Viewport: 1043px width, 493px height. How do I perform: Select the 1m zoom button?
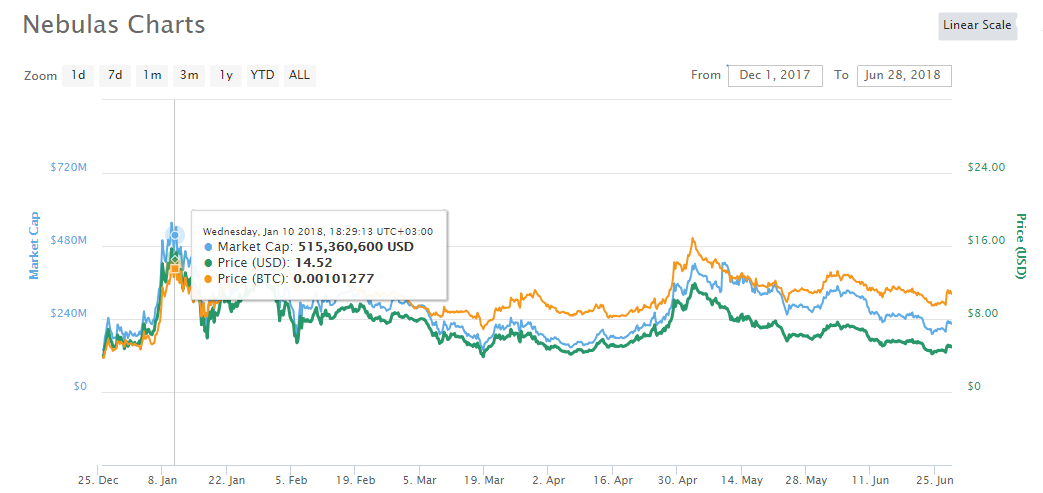pos(152,75)
